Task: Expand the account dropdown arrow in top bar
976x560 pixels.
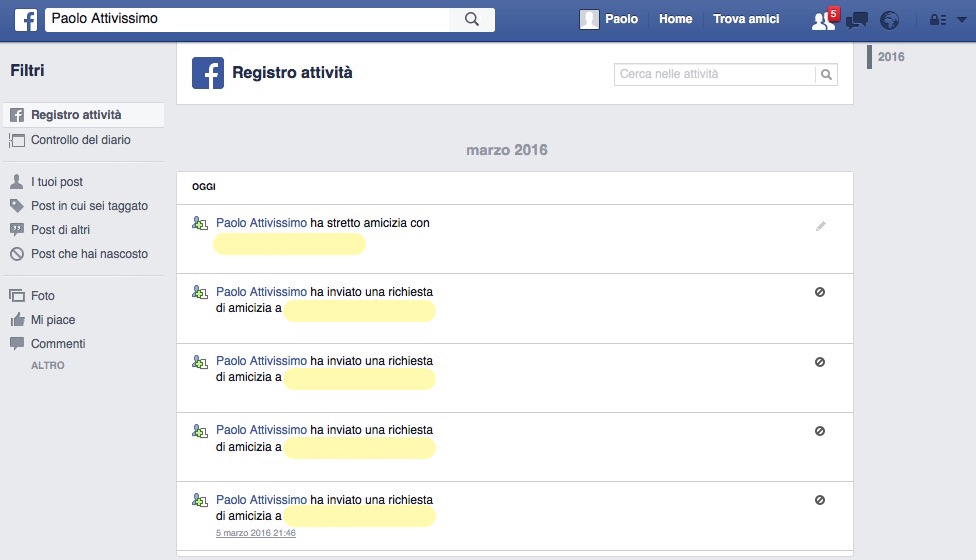Action: (x=962, y=20)
